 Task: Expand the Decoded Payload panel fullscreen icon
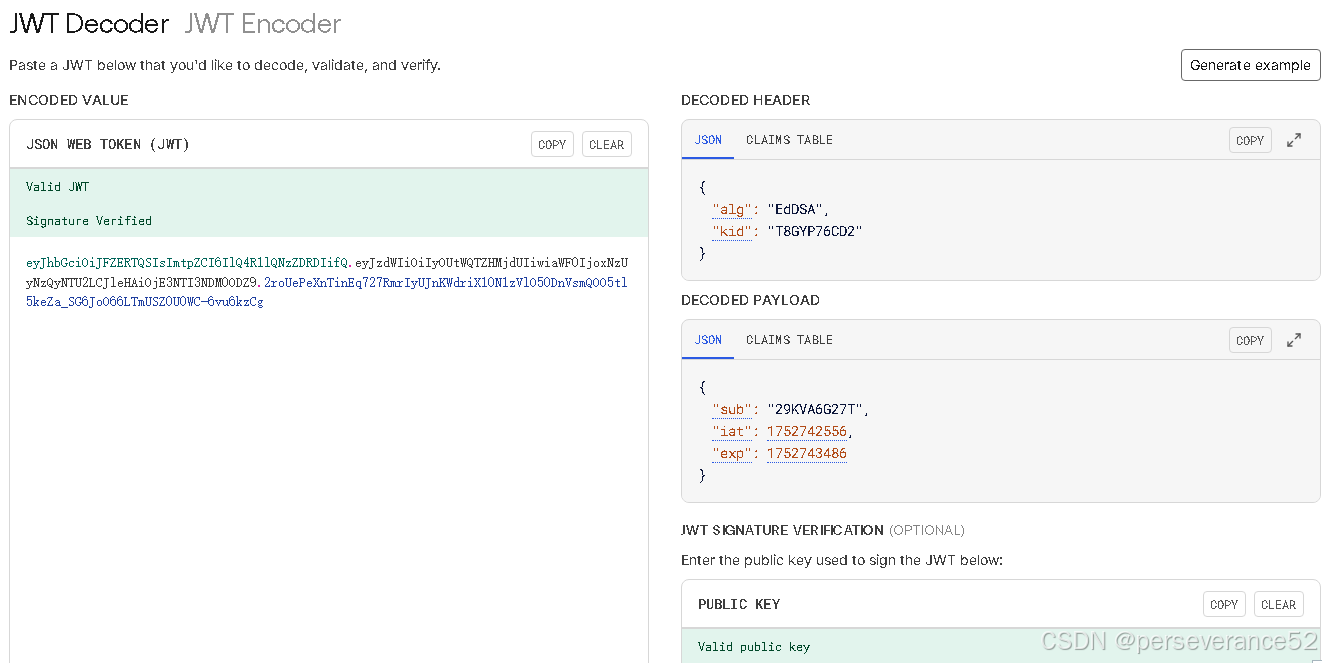[1294, 340]
